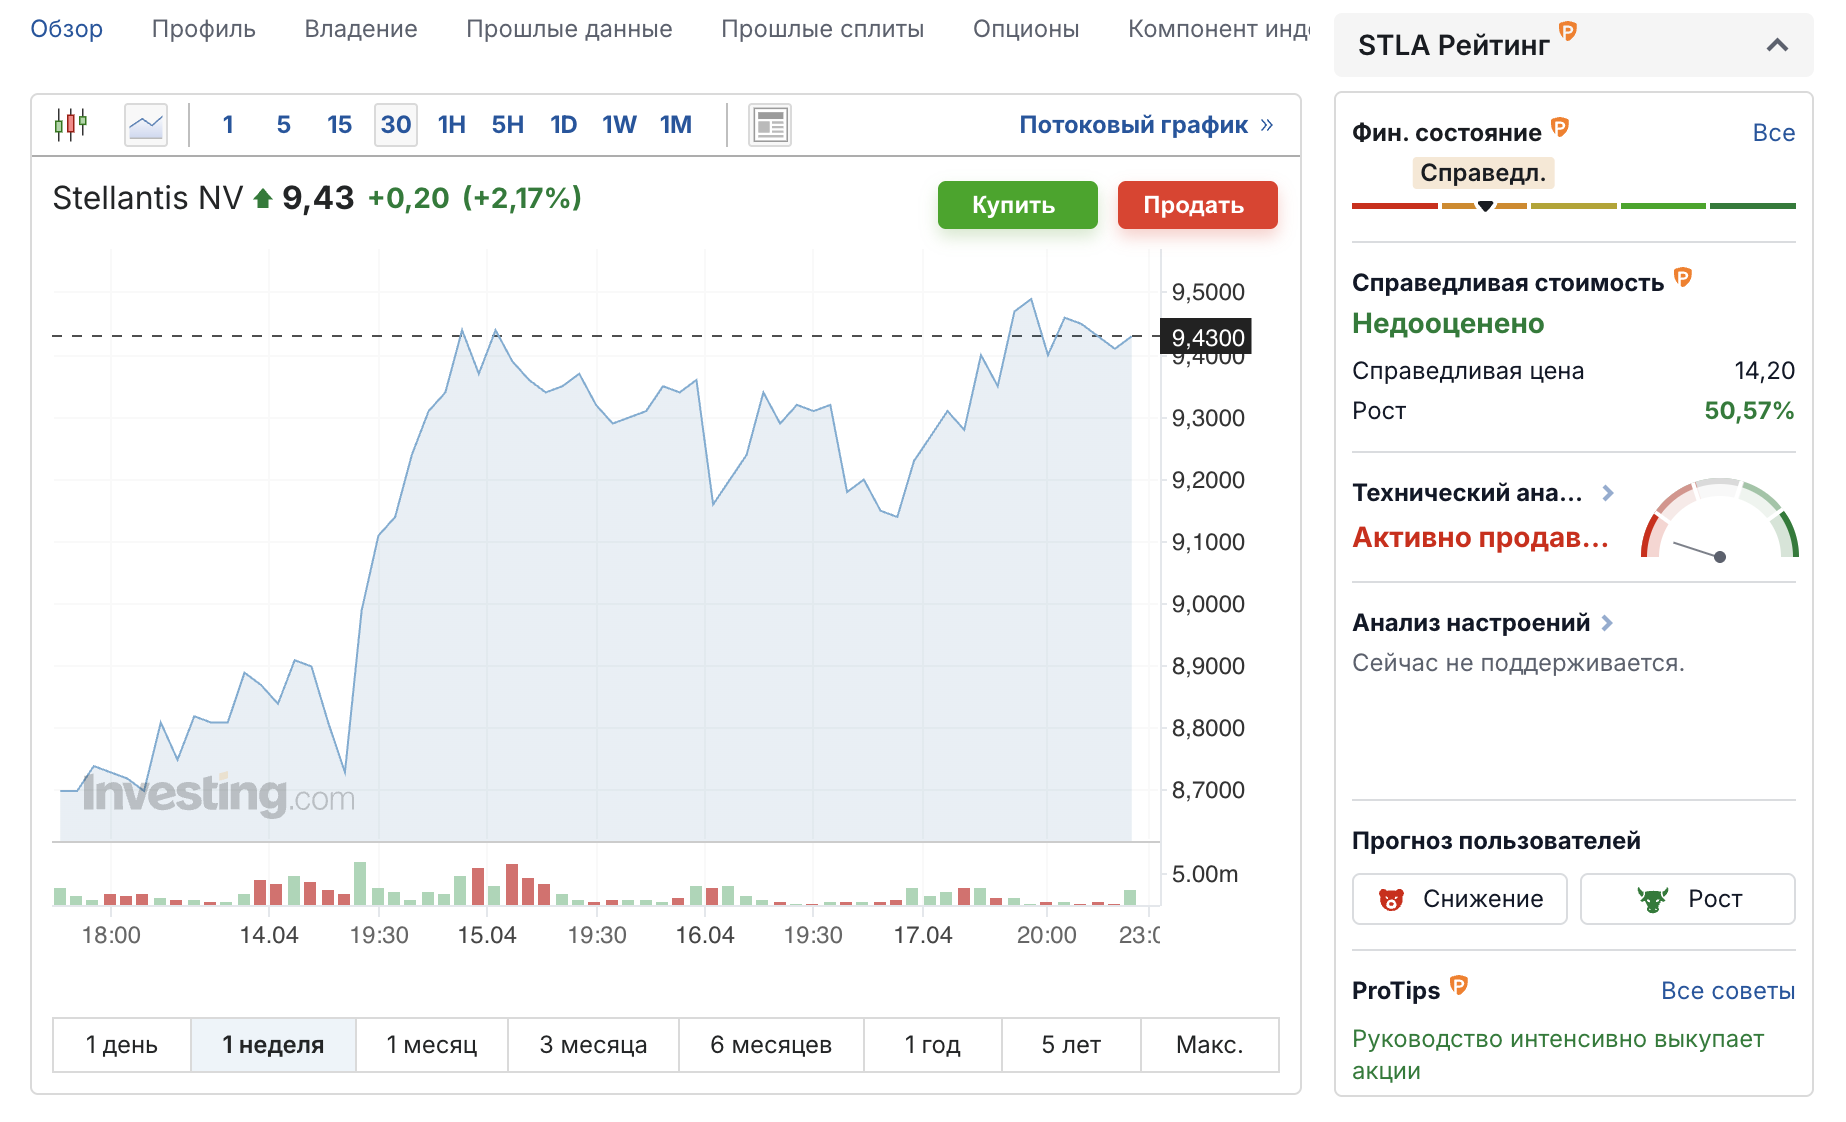
Task: Click the 14,20 fair price value
Action: (x=1764, y=371)
